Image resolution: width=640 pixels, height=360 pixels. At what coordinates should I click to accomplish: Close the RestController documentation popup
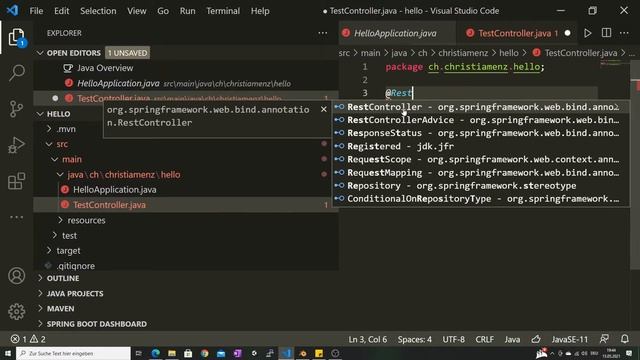(x=324, y=109)
